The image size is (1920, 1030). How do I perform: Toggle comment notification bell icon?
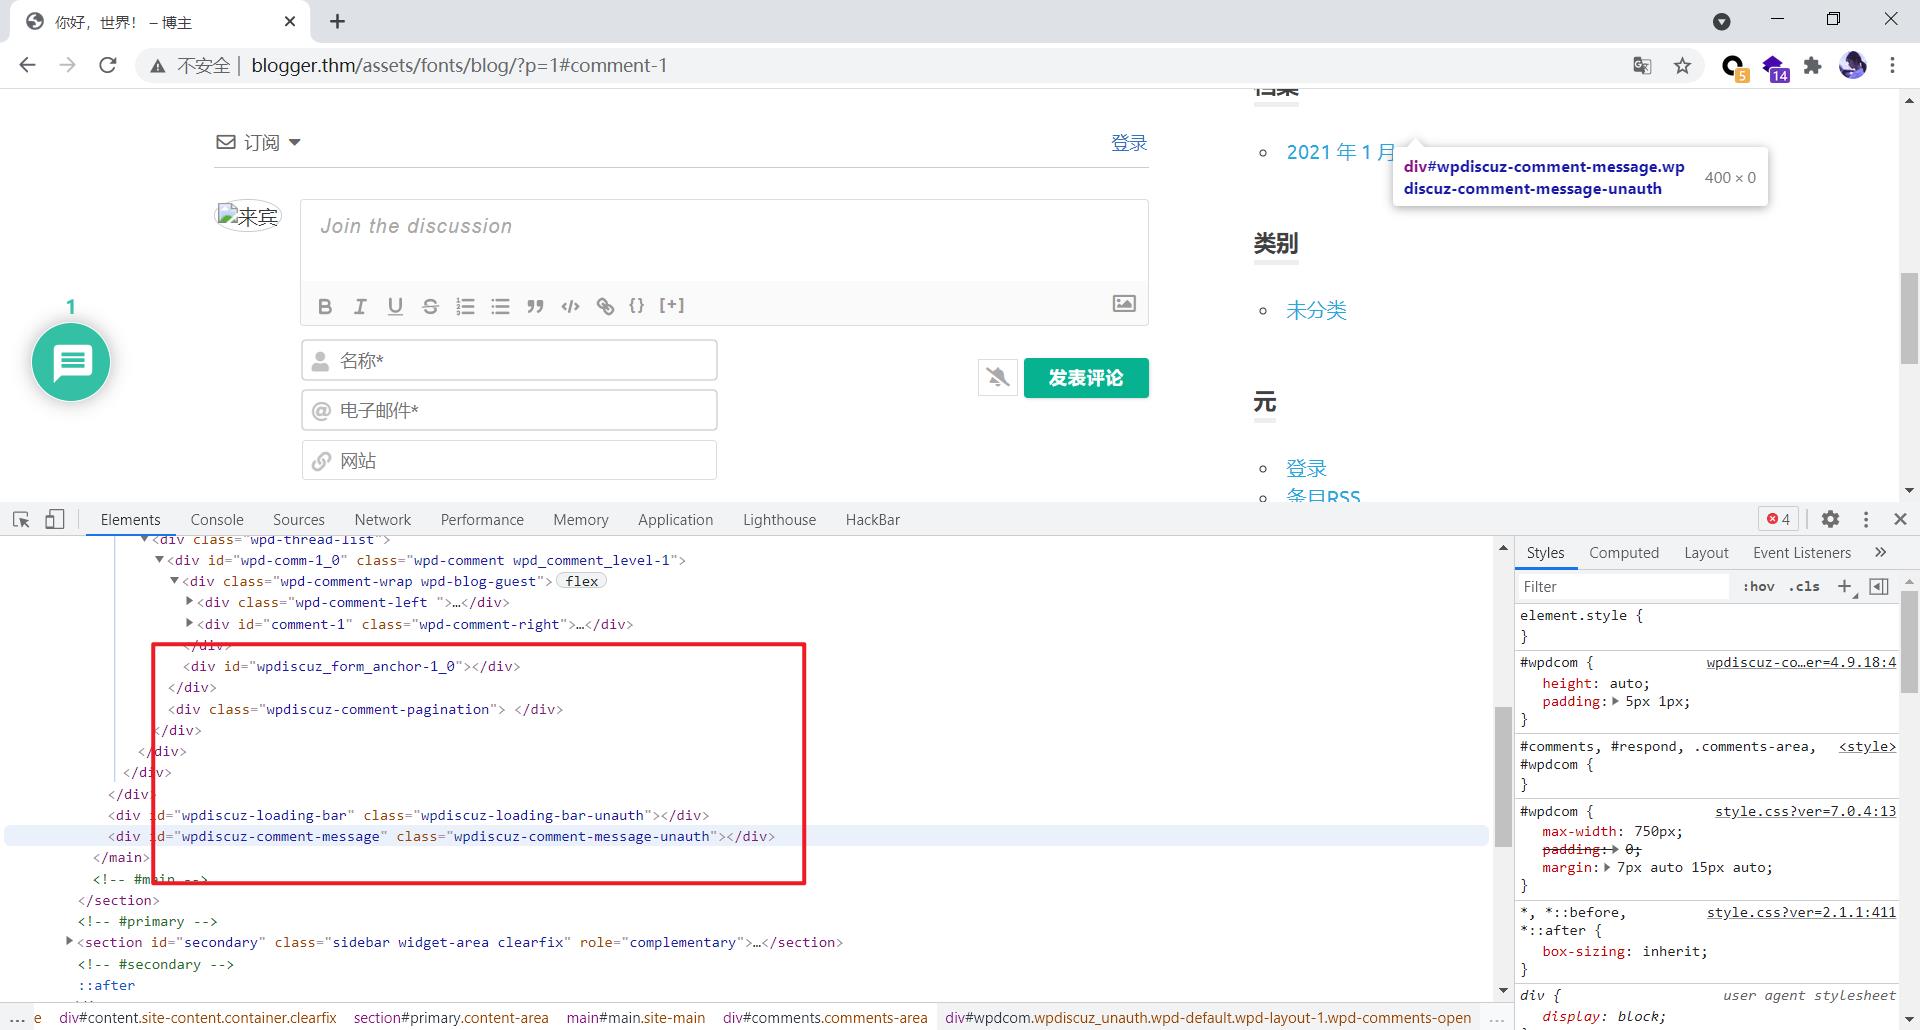(x=997, y=377)
